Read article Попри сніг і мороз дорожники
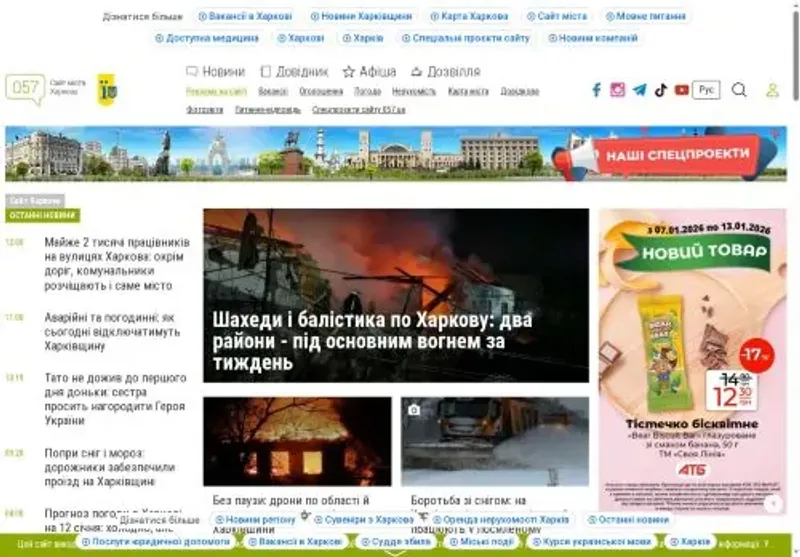The image size is (800, 557). pyautogui.click(x=110, y=467)
